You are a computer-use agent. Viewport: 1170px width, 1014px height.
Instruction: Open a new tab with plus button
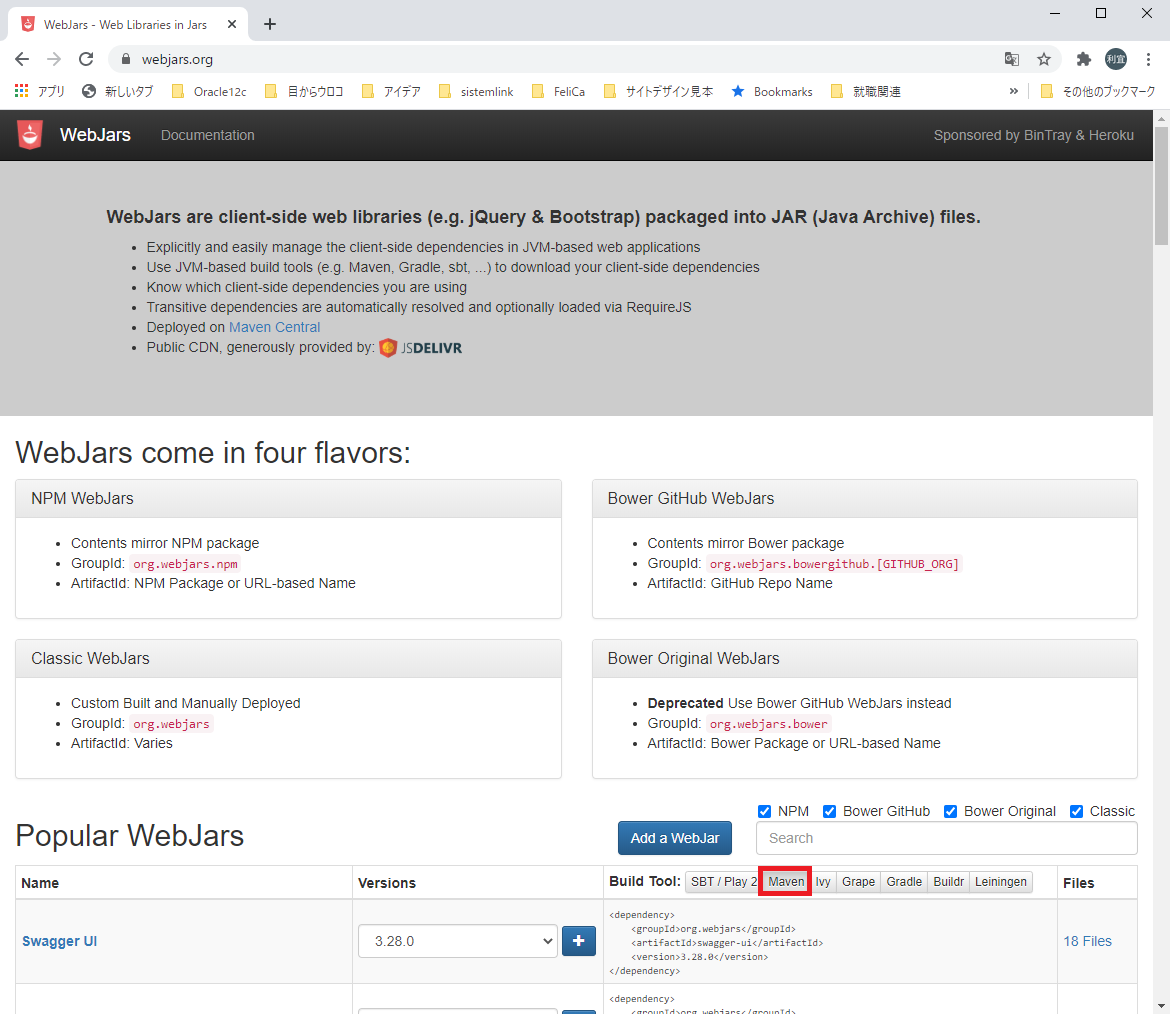coord(270,25)
